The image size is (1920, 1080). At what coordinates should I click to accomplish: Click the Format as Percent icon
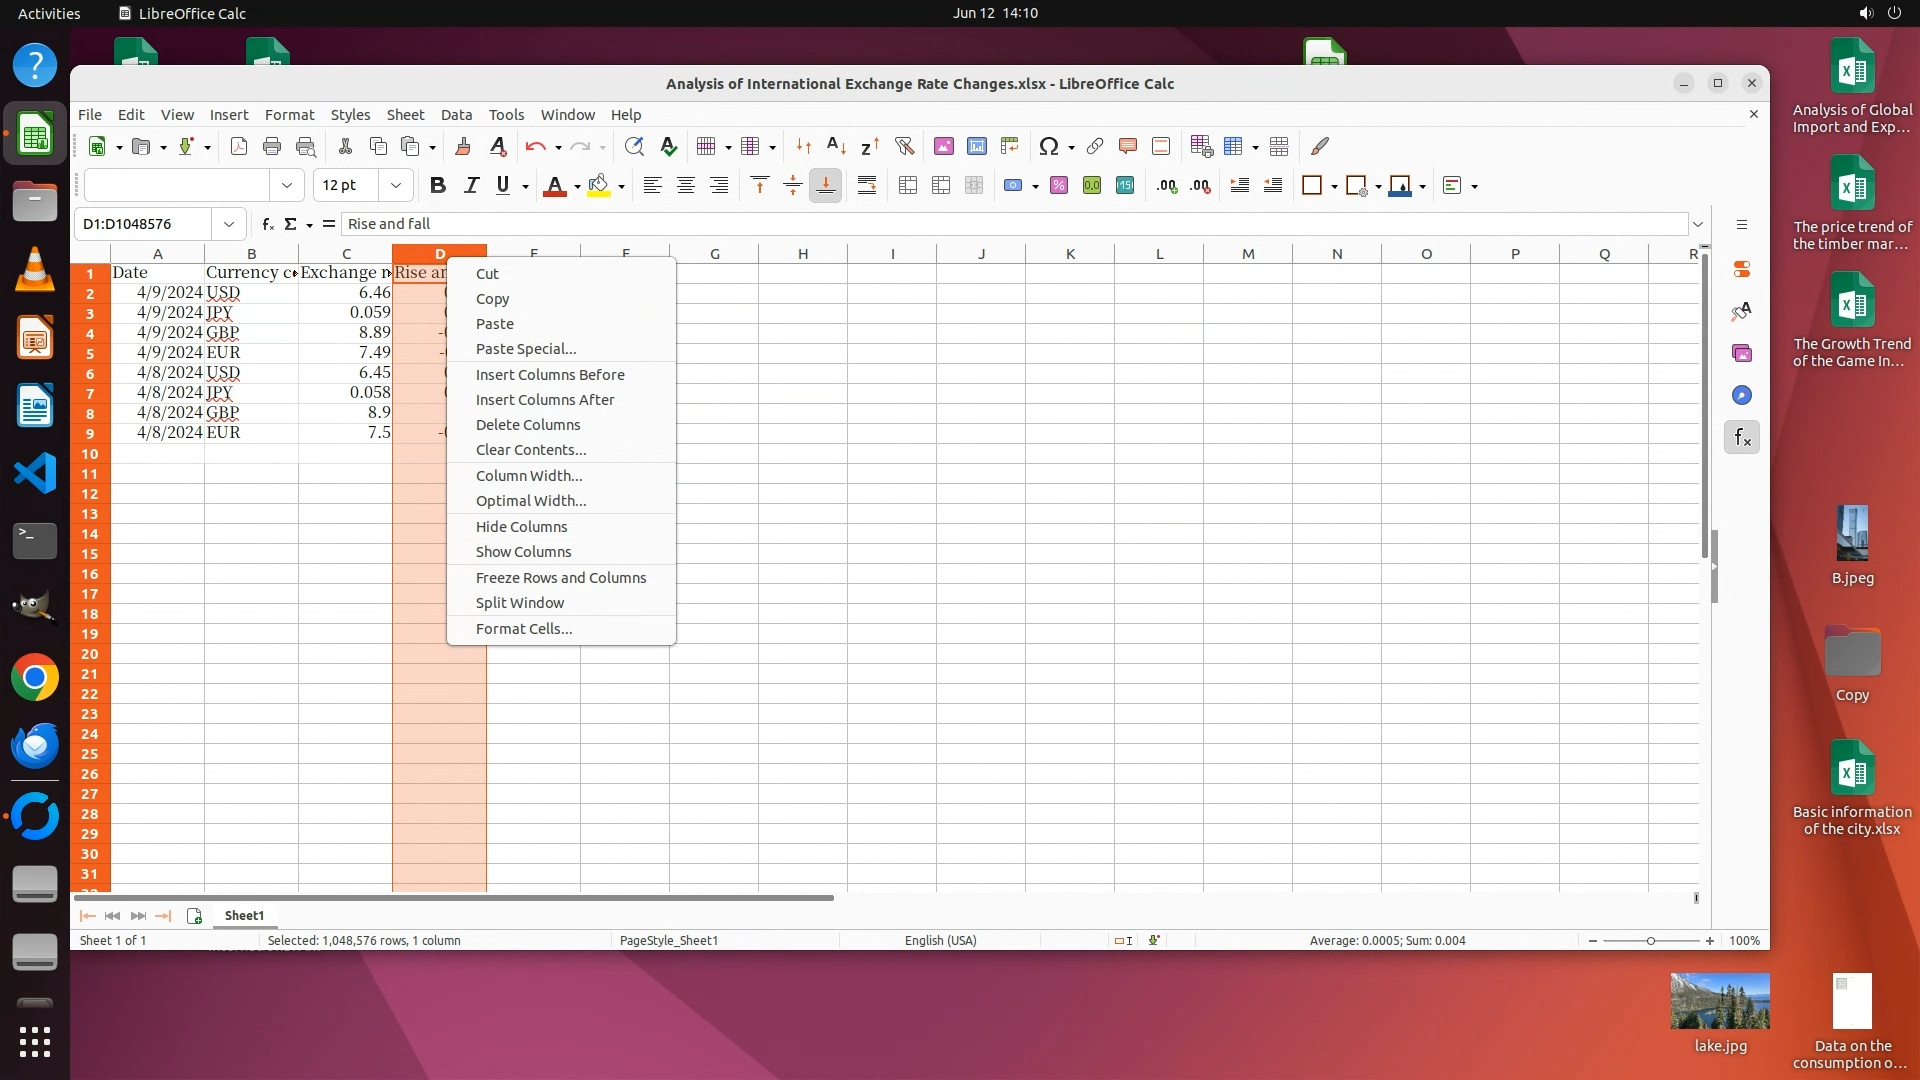pyautogui.click(x=1059, y=185)
